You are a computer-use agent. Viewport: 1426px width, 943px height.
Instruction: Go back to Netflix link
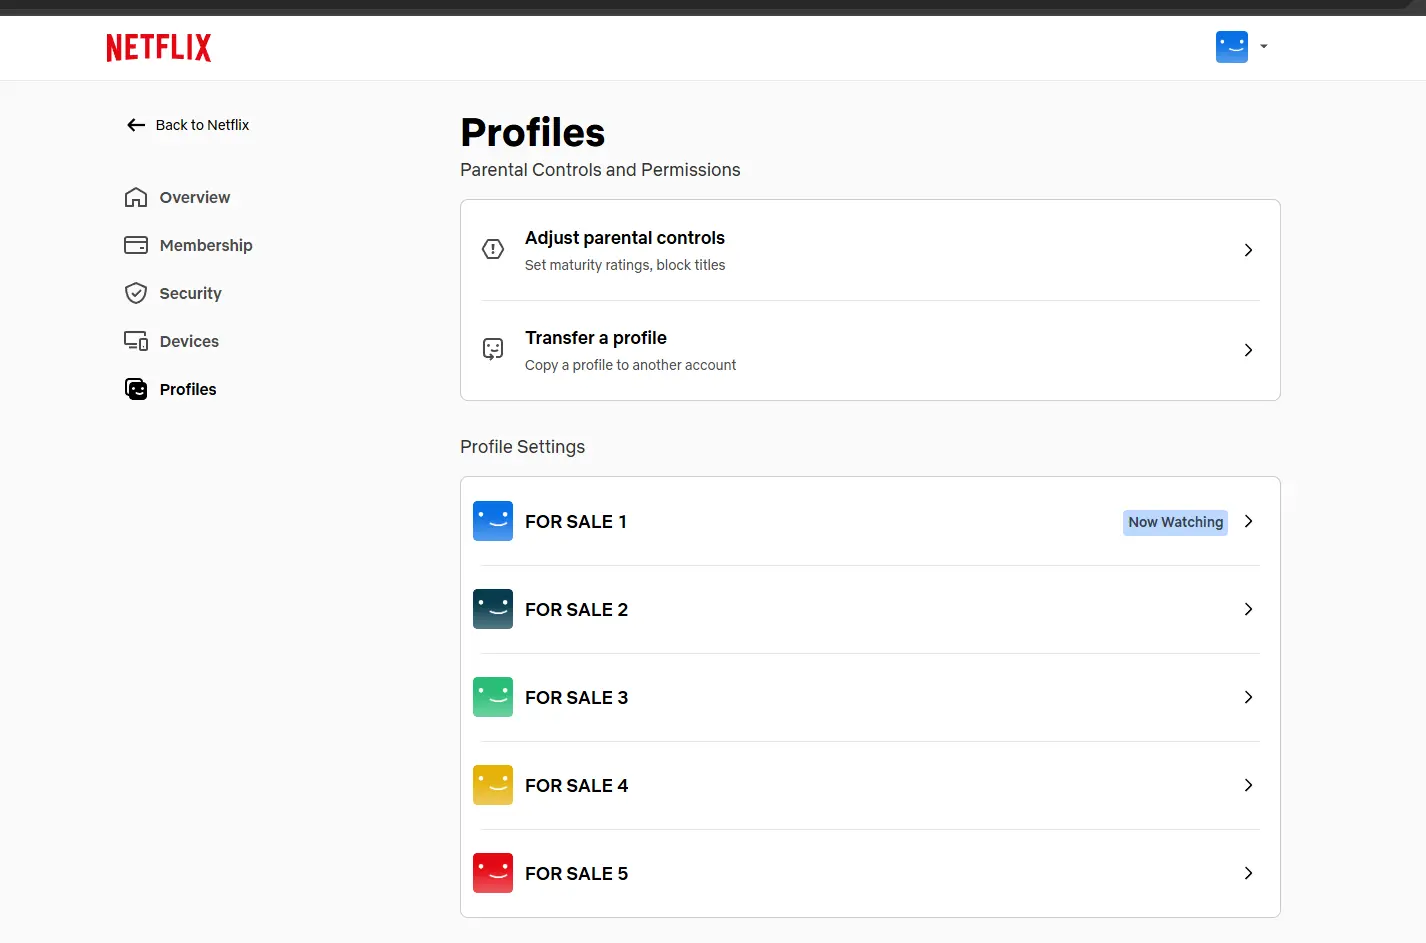202,125
